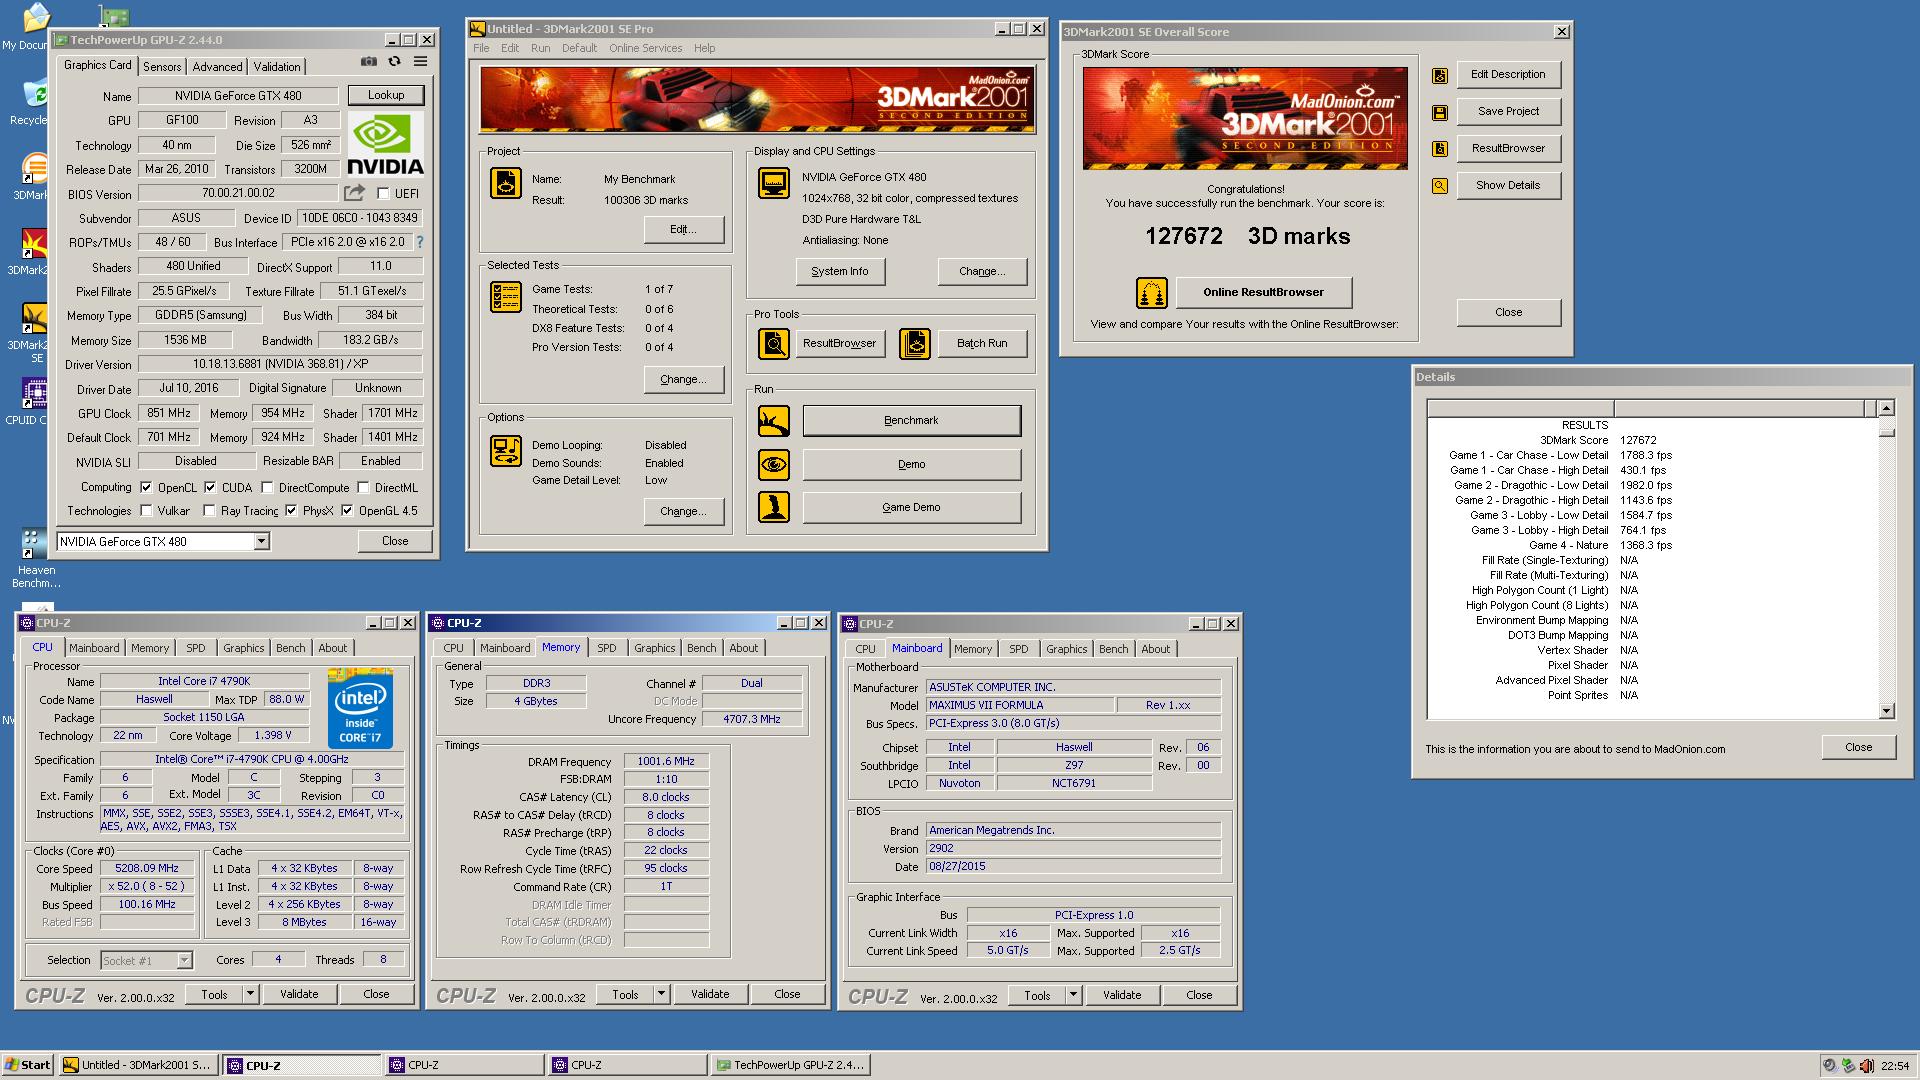This screenshot has height=1080, width=1920.
Task: Expand the Tools arrow in CPU-Z Mainboard window
Action: 1073,995
